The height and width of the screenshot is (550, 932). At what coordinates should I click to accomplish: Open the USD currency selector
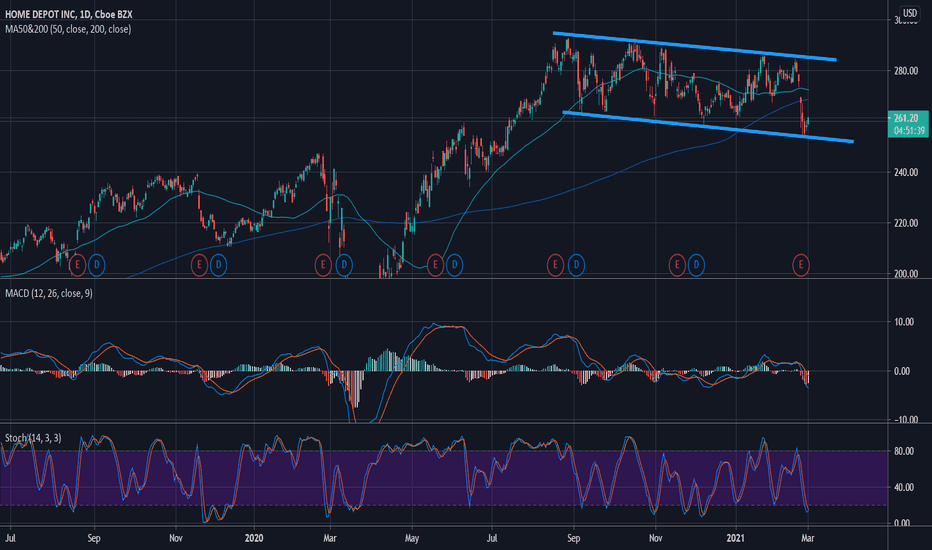coord(909,12)
